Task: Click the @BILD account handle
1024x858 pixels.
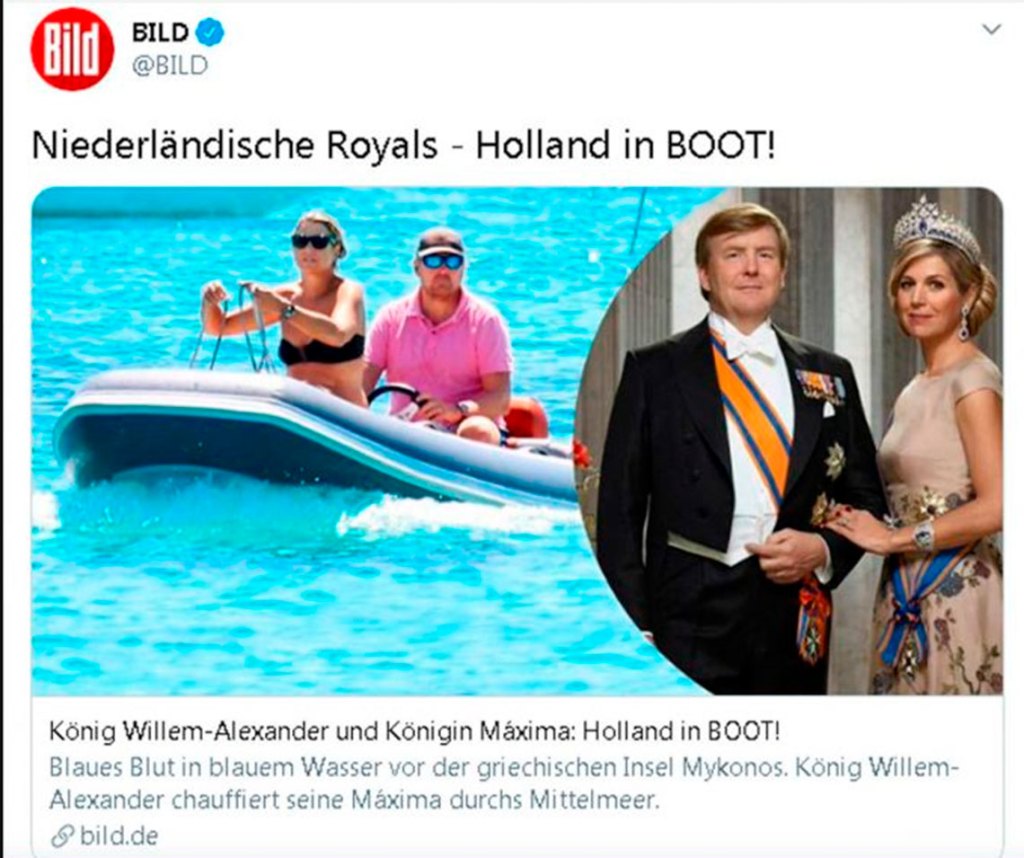Action: [170, 65]
